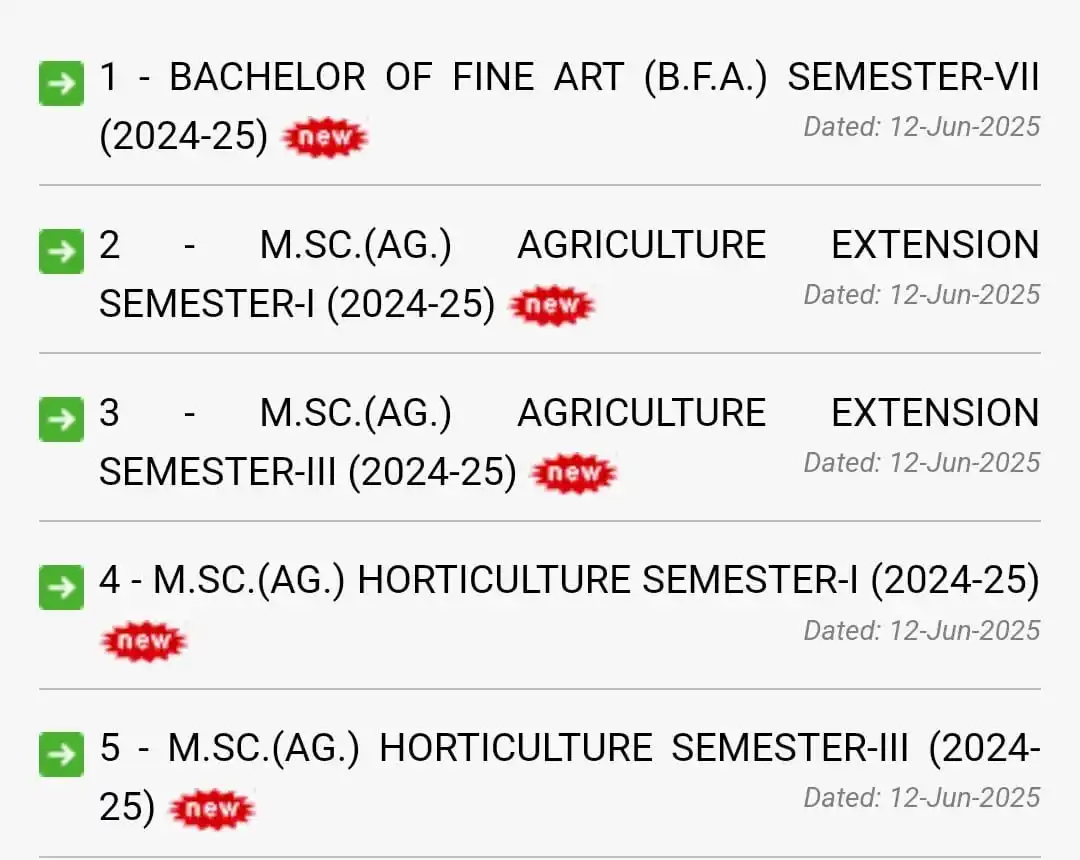Open M.SC.(AG.) Horticulture Semester-III link
This screenshot has height=860, width=1080.
click(569, 777)
